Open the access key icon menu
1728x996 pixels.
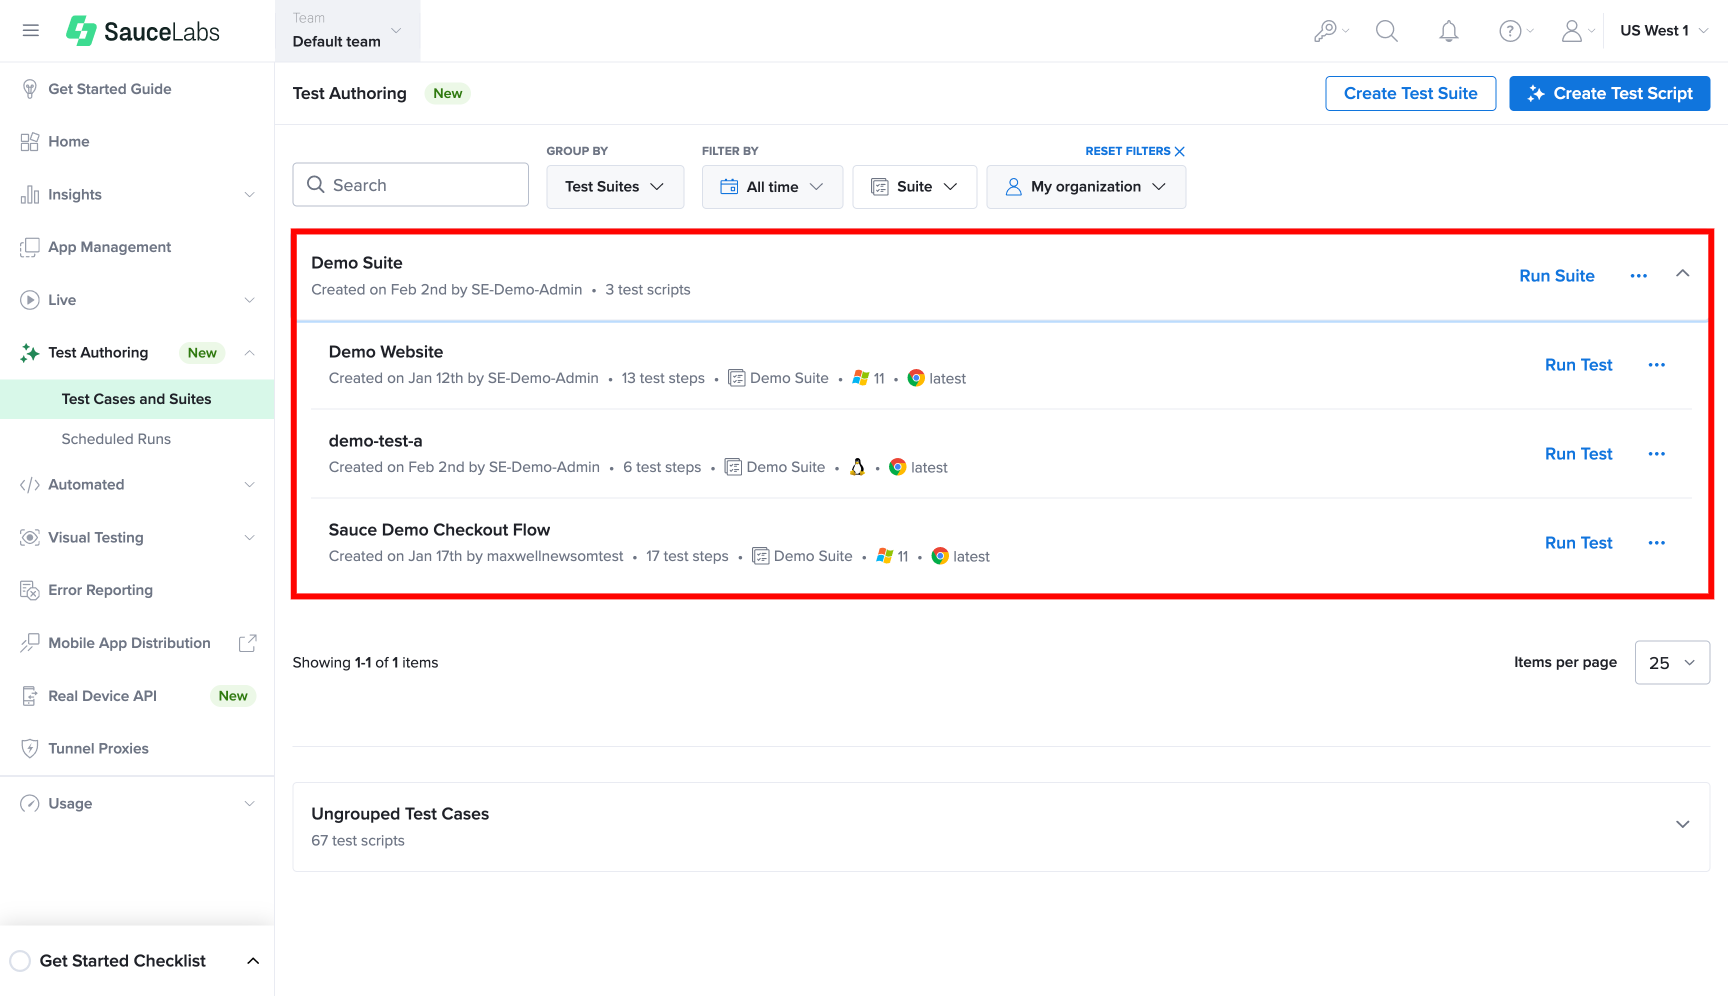pyautogui.click(x=1331, y=31)
